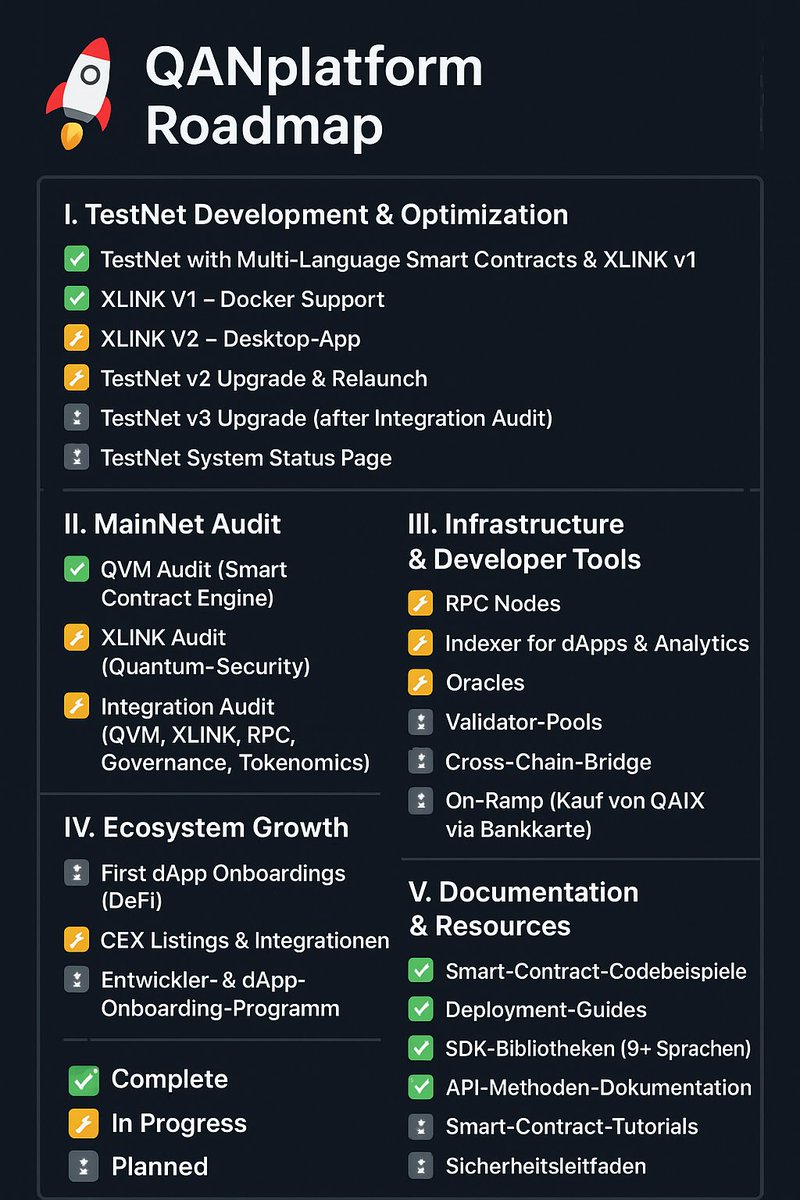Click grey icon beside Sicherheitsleitfaden

(421, 1165)
